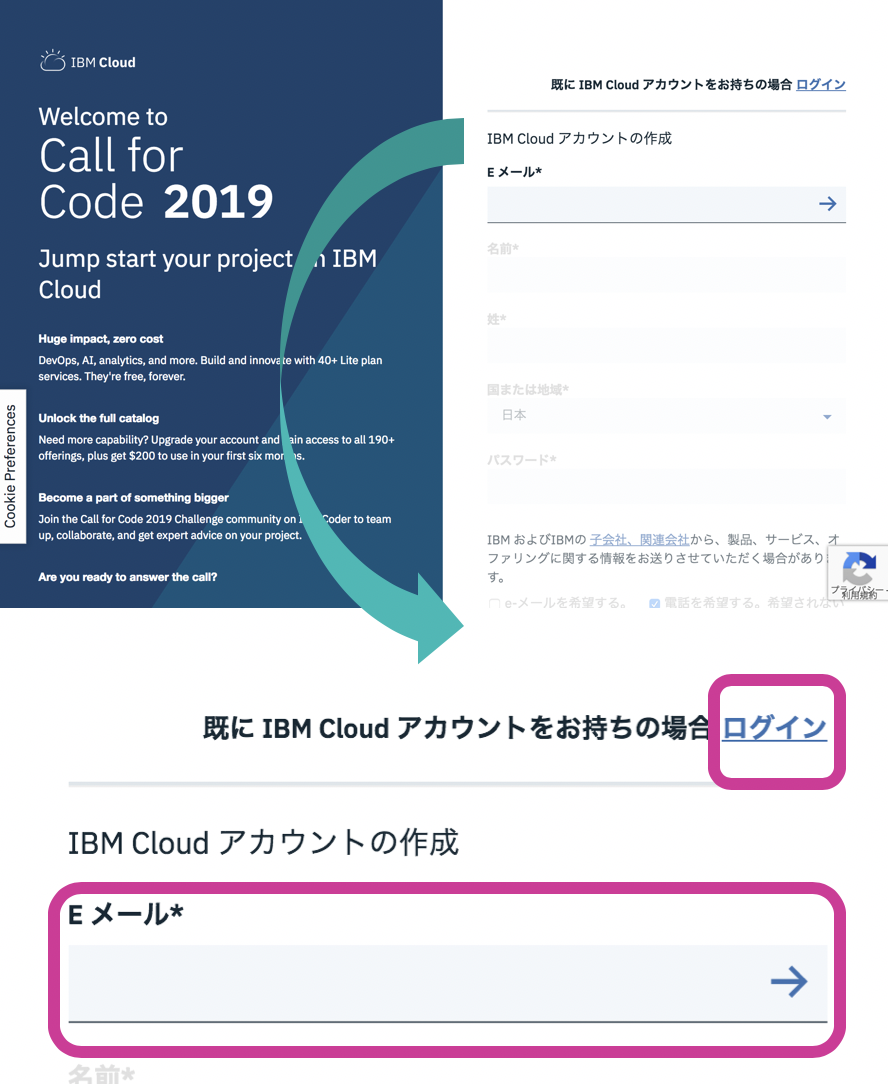Uncheck the 電話を希望する checkbox
The width and height of the screenshot is (888, 1084).
[x=654, y=604]
